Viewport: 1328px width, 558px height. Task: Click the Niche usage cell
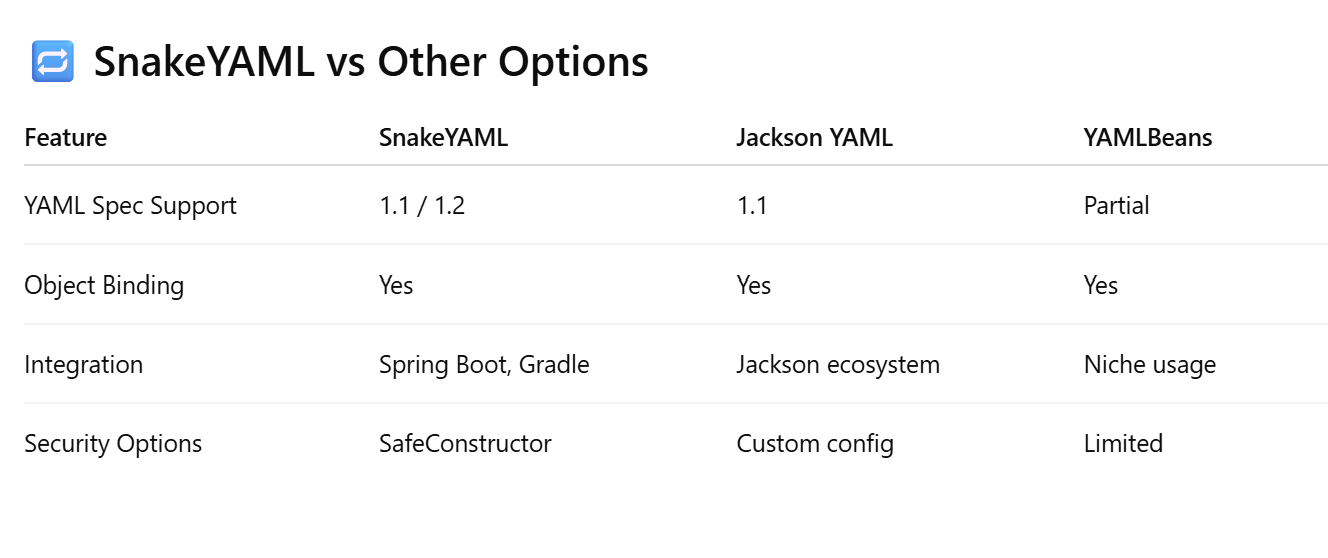1150,365
